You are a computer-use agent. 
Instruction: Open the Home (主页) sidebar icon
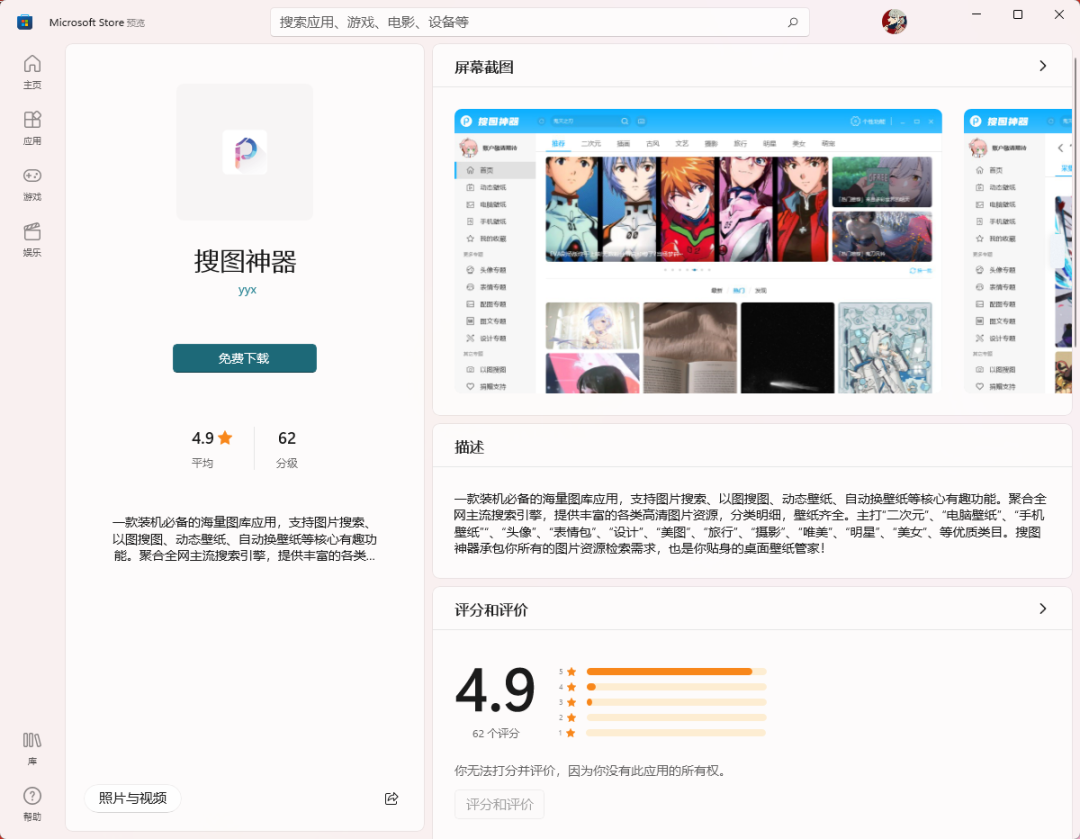[x=32, y=72]
